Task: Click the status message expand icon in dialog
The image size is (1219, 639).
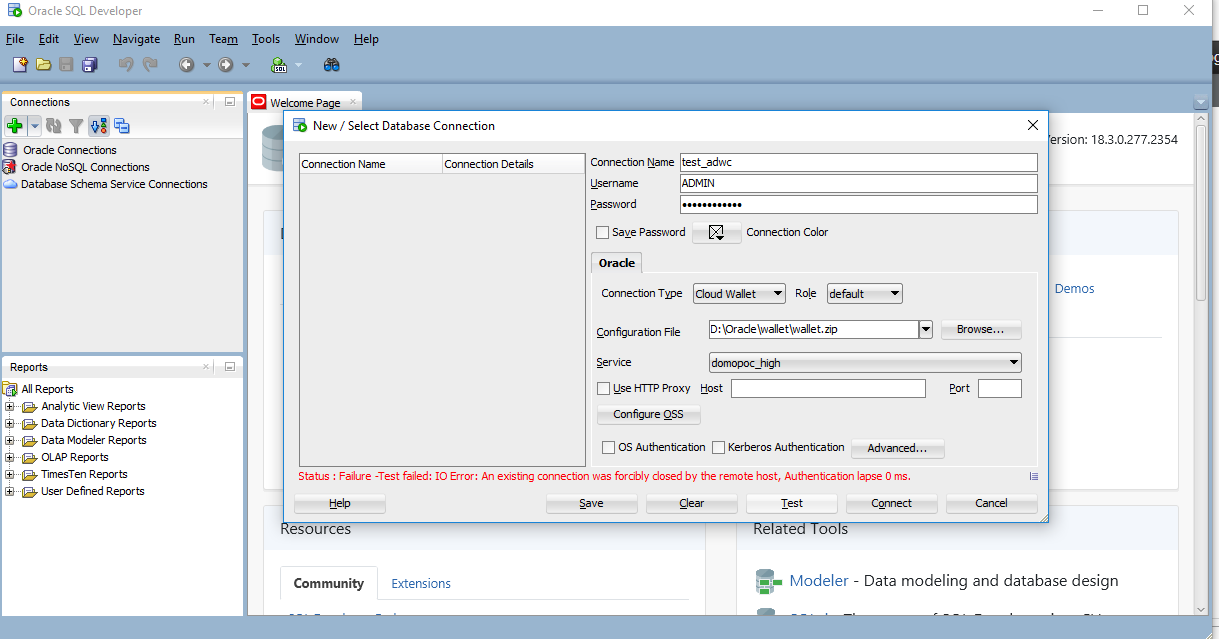Action: 1033,476
